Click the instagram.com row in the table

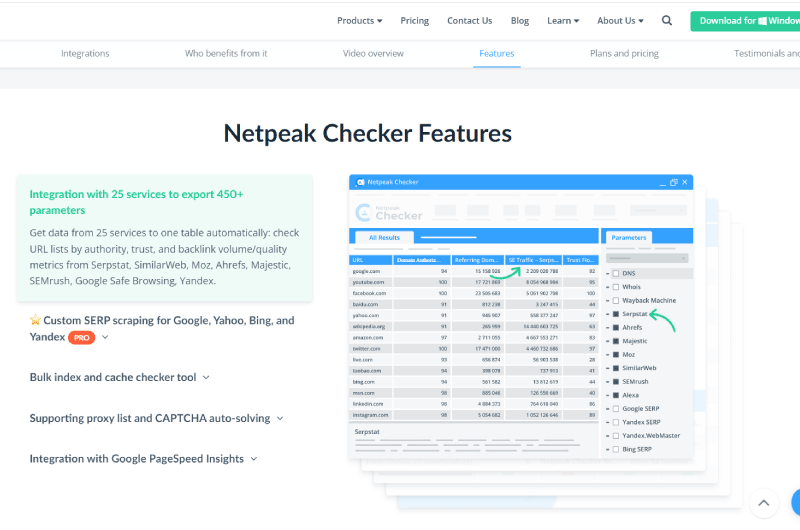click(x=473, y=415)
